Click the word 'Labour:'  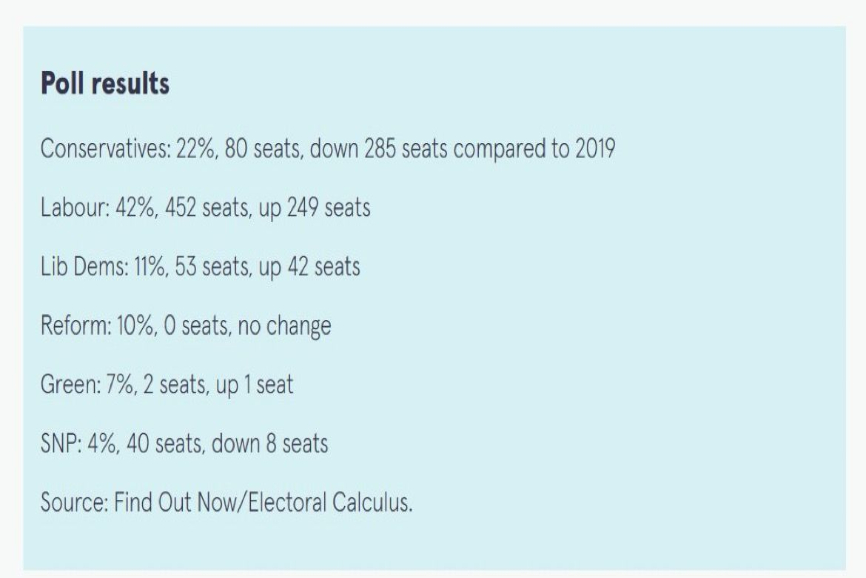point(75,208)
